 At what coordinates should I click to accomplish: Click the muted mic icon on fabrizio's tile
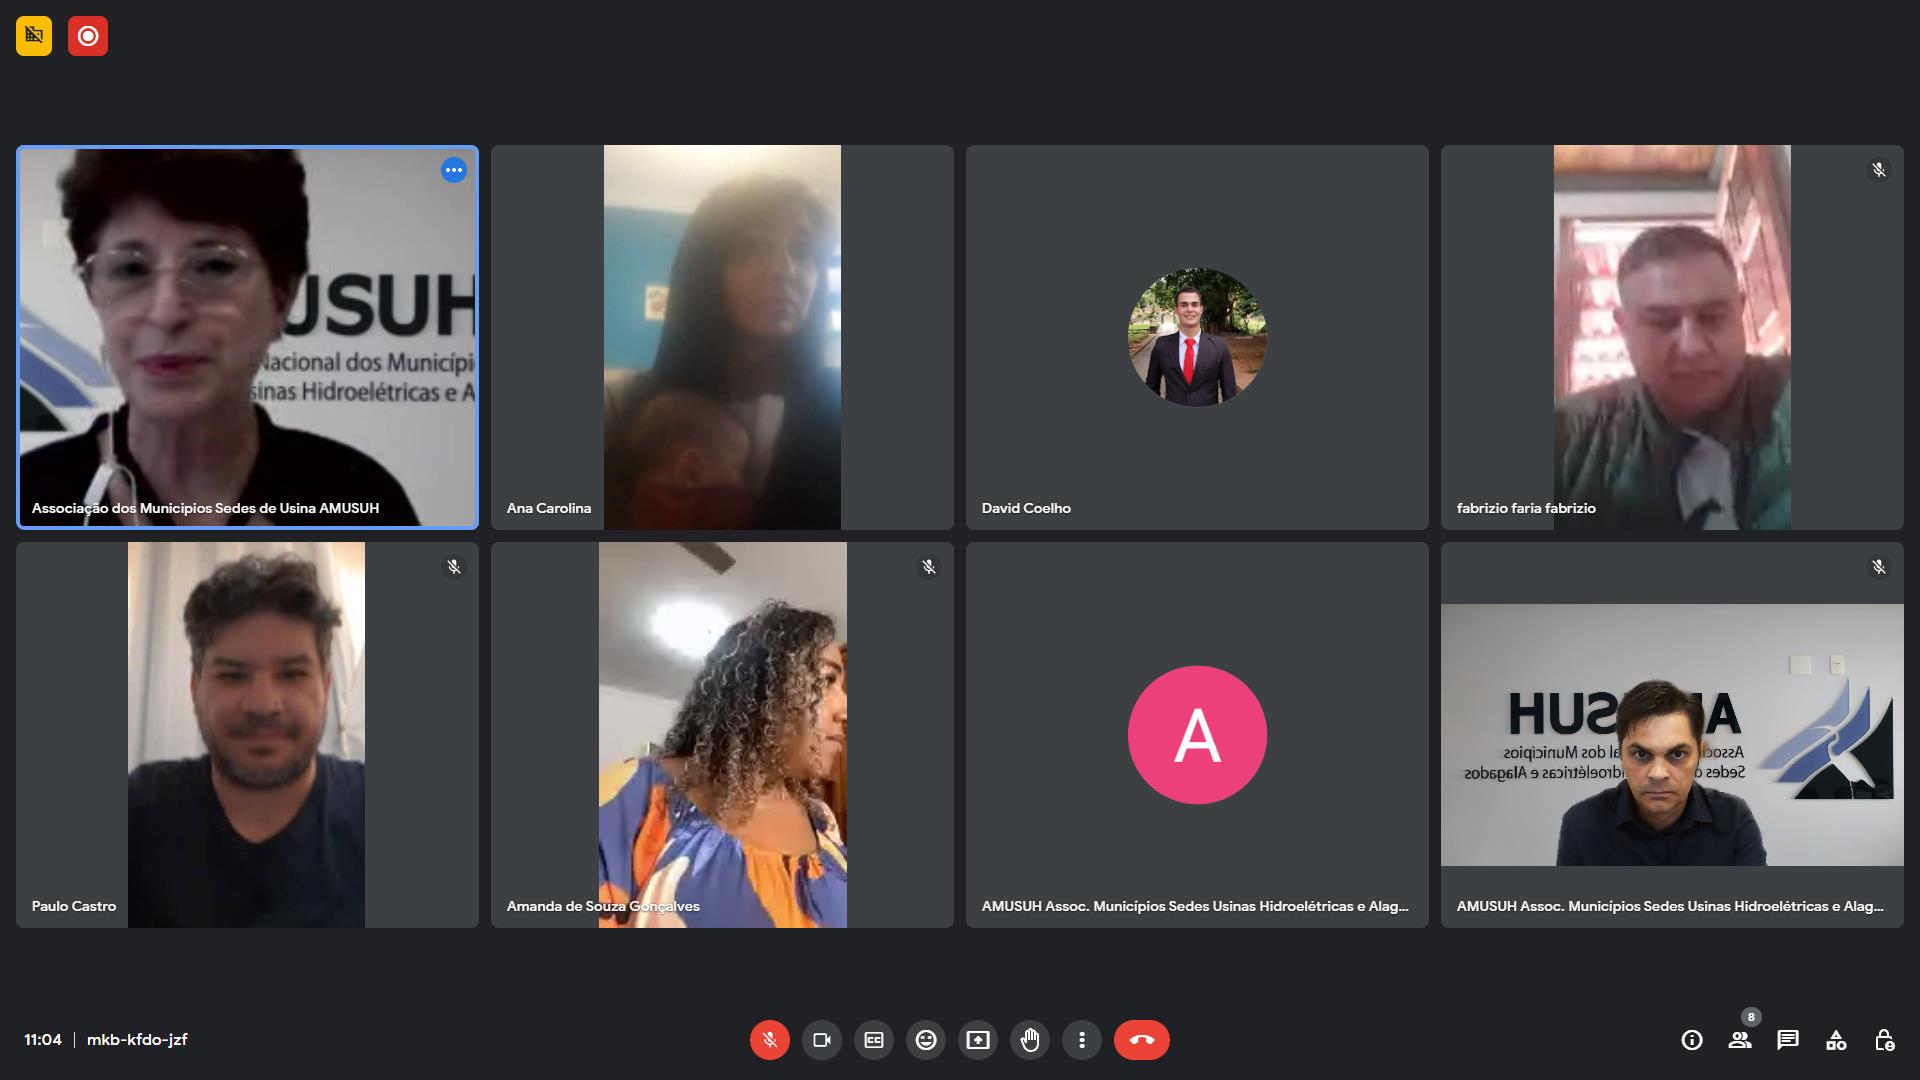coord(1879,170)
